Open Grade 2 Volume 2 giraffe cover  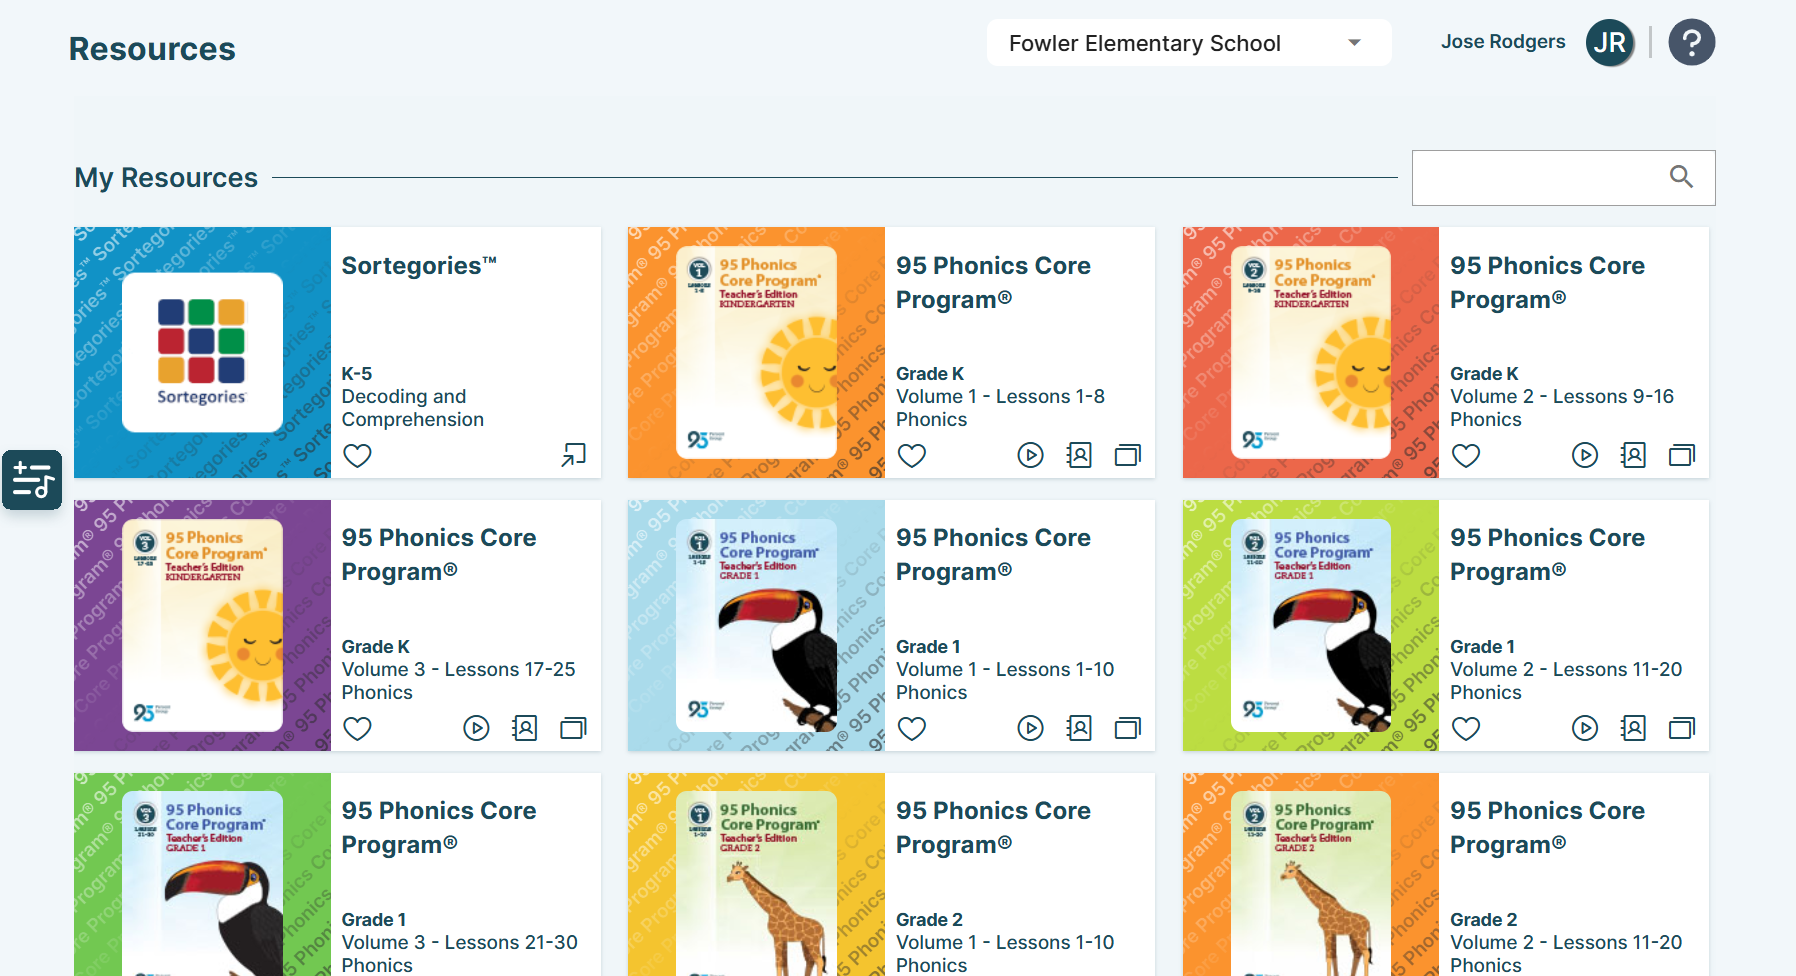[x=1311, y=874]
